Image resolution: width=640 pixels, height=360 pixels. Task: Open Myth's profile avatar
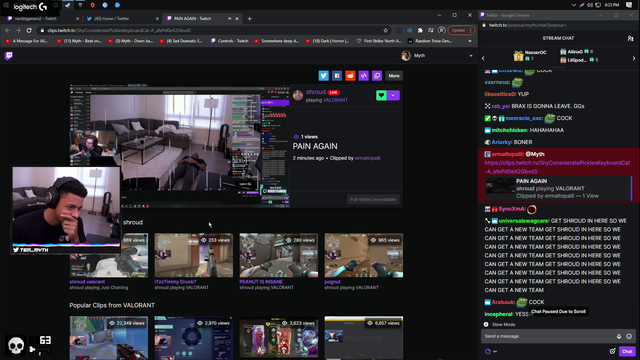(406, 56)
